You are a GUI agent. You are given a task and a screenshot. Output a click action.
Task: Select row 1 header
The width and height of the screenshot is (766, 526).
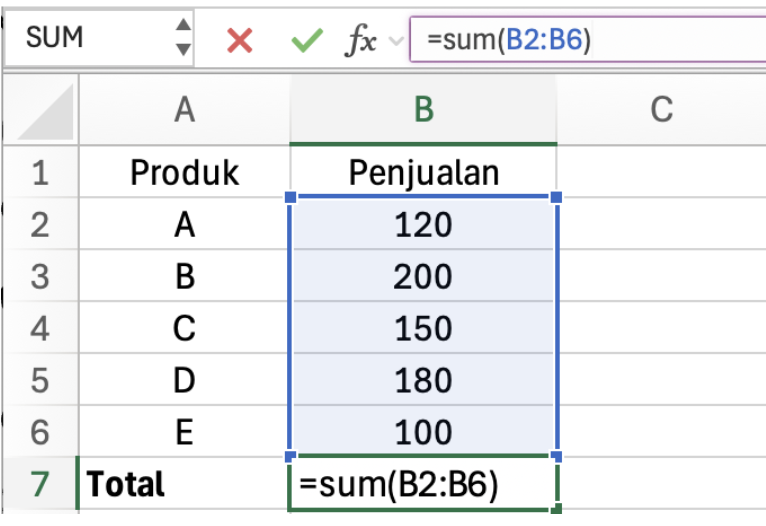(40, 173)
